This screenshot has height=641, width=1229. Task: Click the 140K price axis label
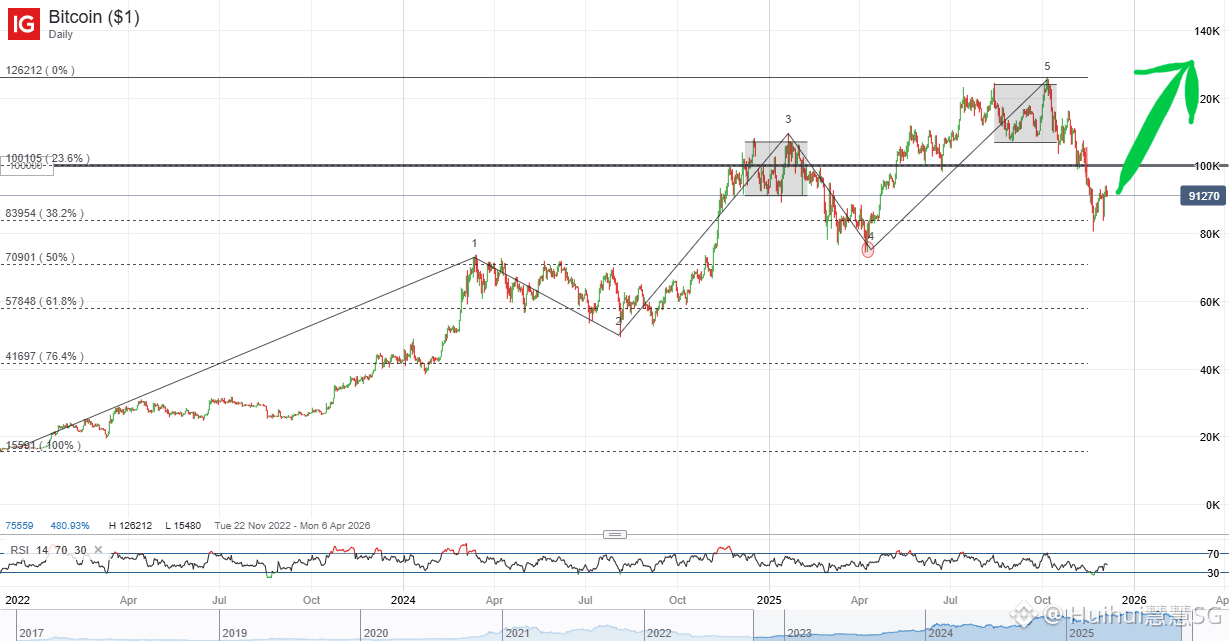point(1208,32)
